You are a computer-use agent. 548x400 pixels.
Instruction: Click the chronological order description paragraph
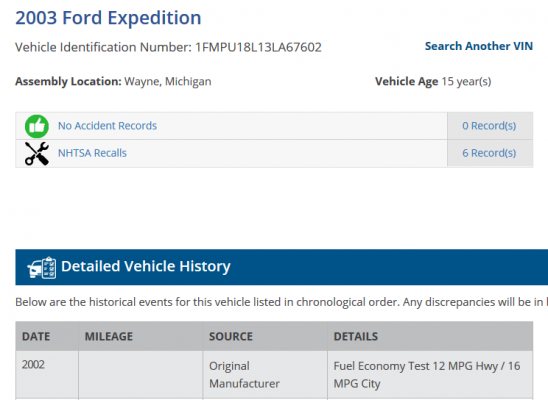pyautogui.click(x=281, y=302)
